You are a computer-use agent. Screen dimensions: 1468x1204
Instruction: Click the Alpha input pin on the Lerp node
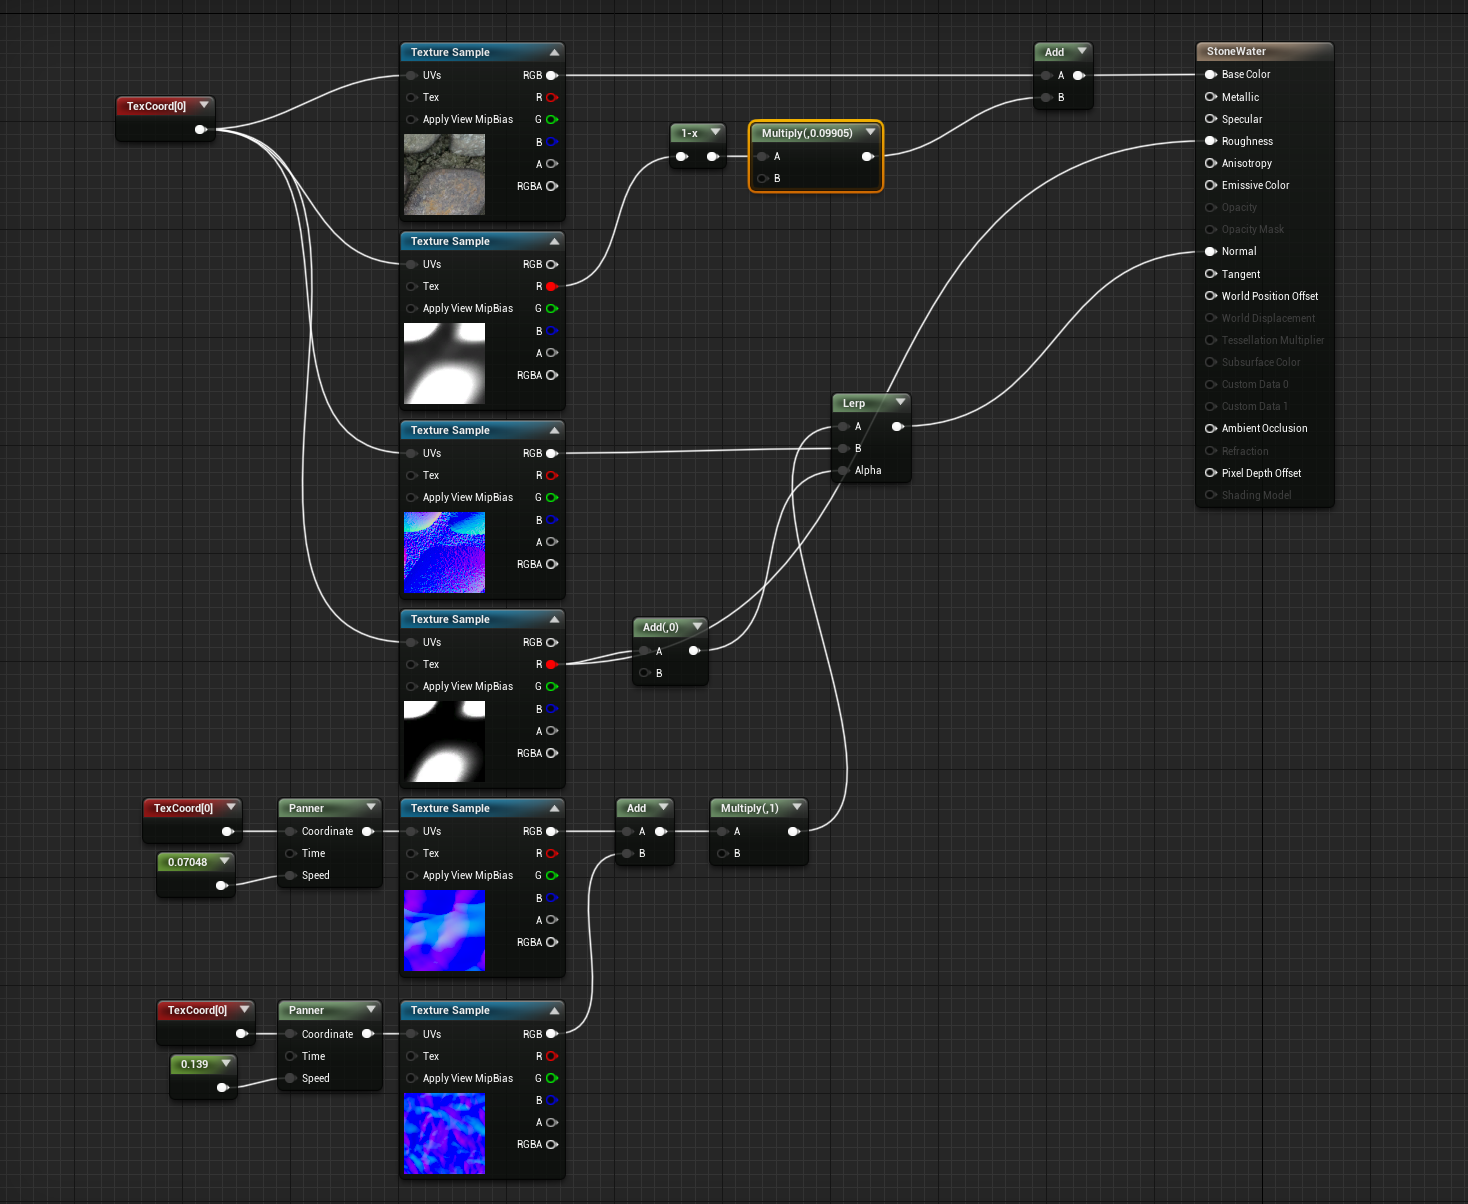click(x=843, y=470)
